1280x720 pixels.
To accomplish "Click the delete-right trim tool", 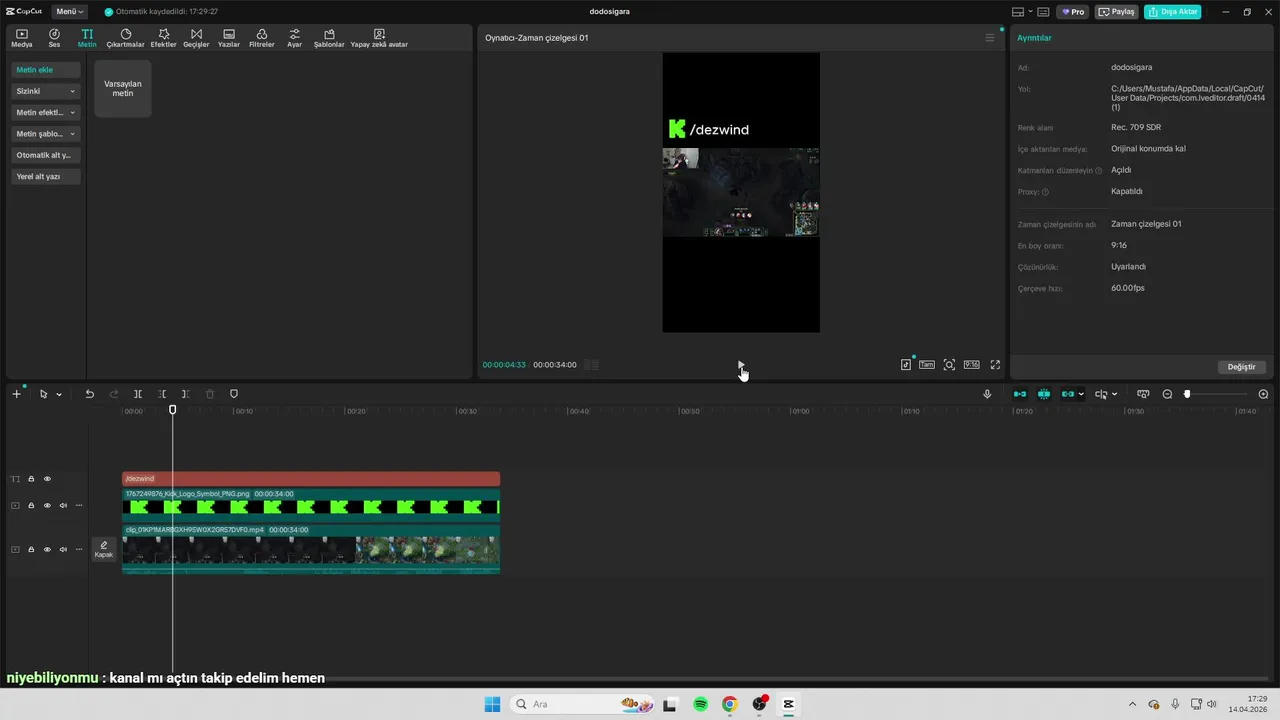I will click(186, 394).
